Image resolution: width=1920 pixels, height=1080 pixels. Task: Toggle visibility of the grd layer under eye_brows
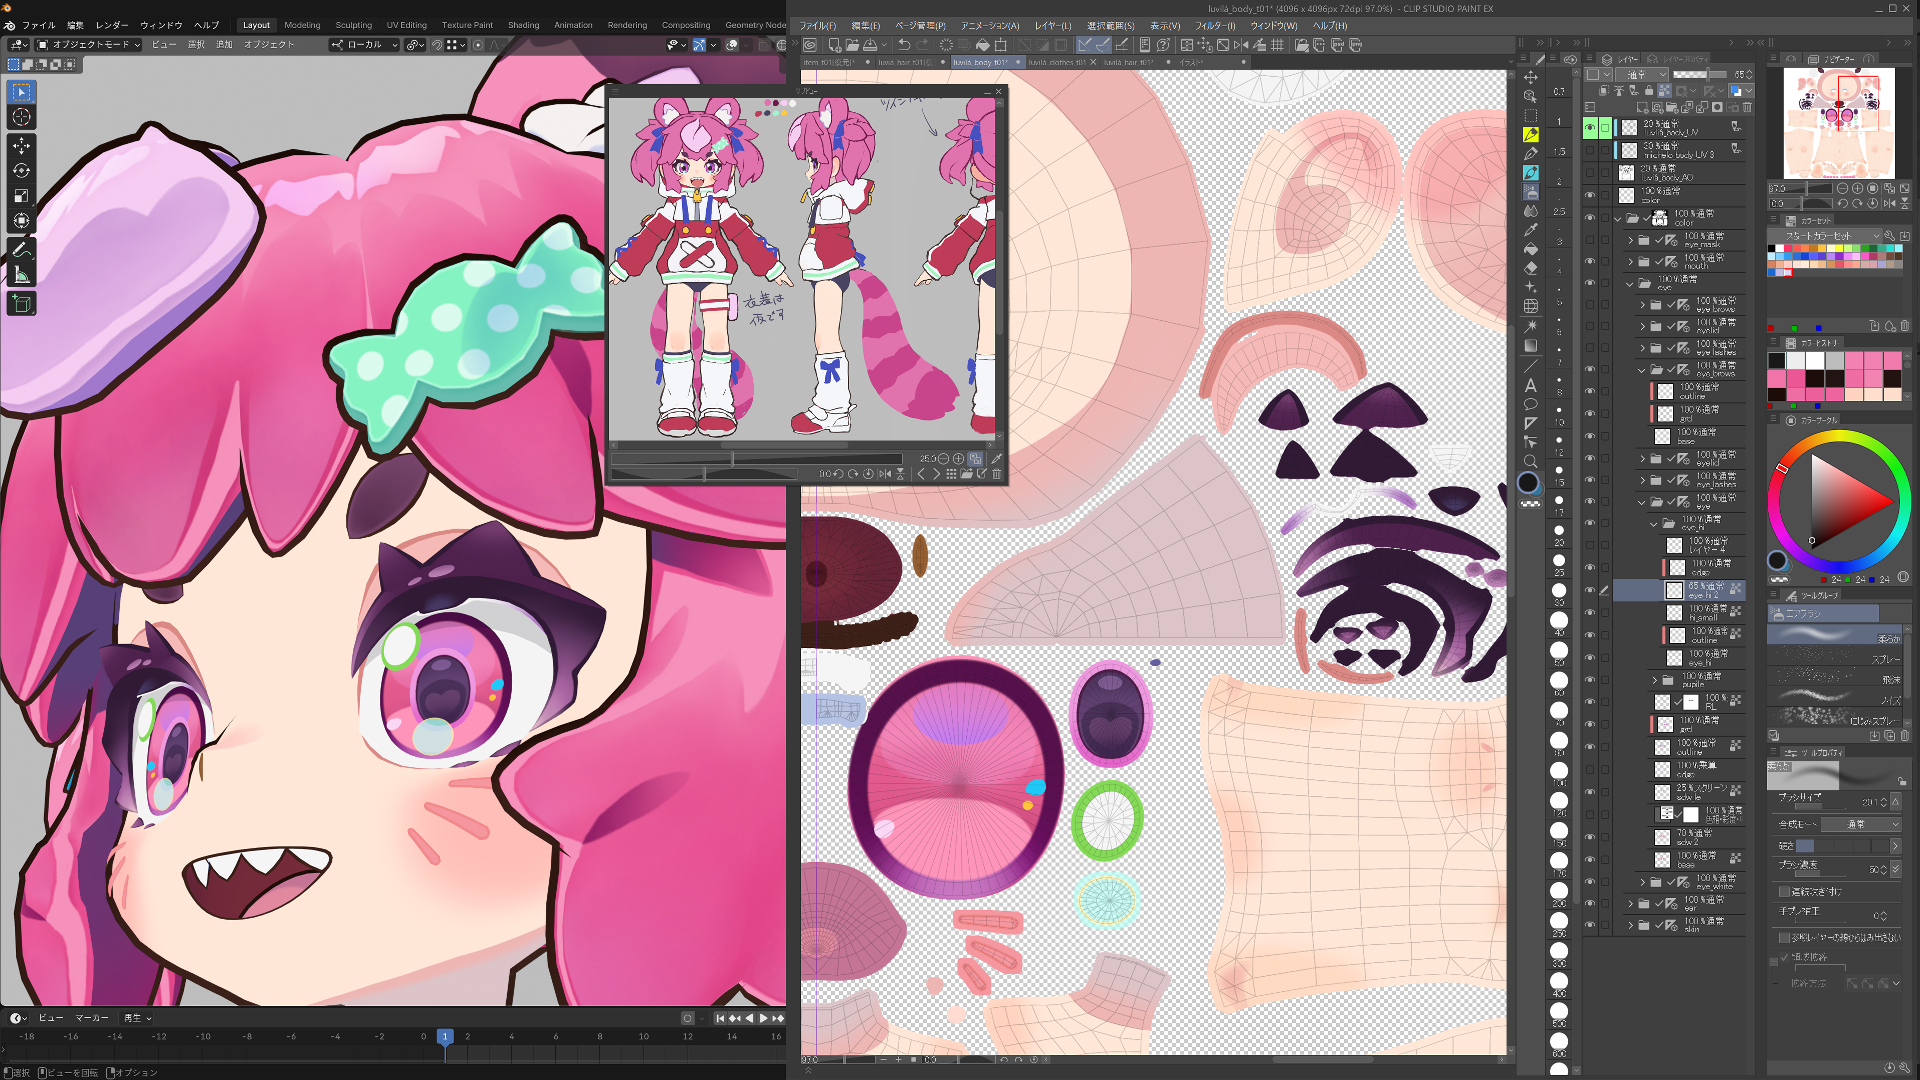(1590, 413)
